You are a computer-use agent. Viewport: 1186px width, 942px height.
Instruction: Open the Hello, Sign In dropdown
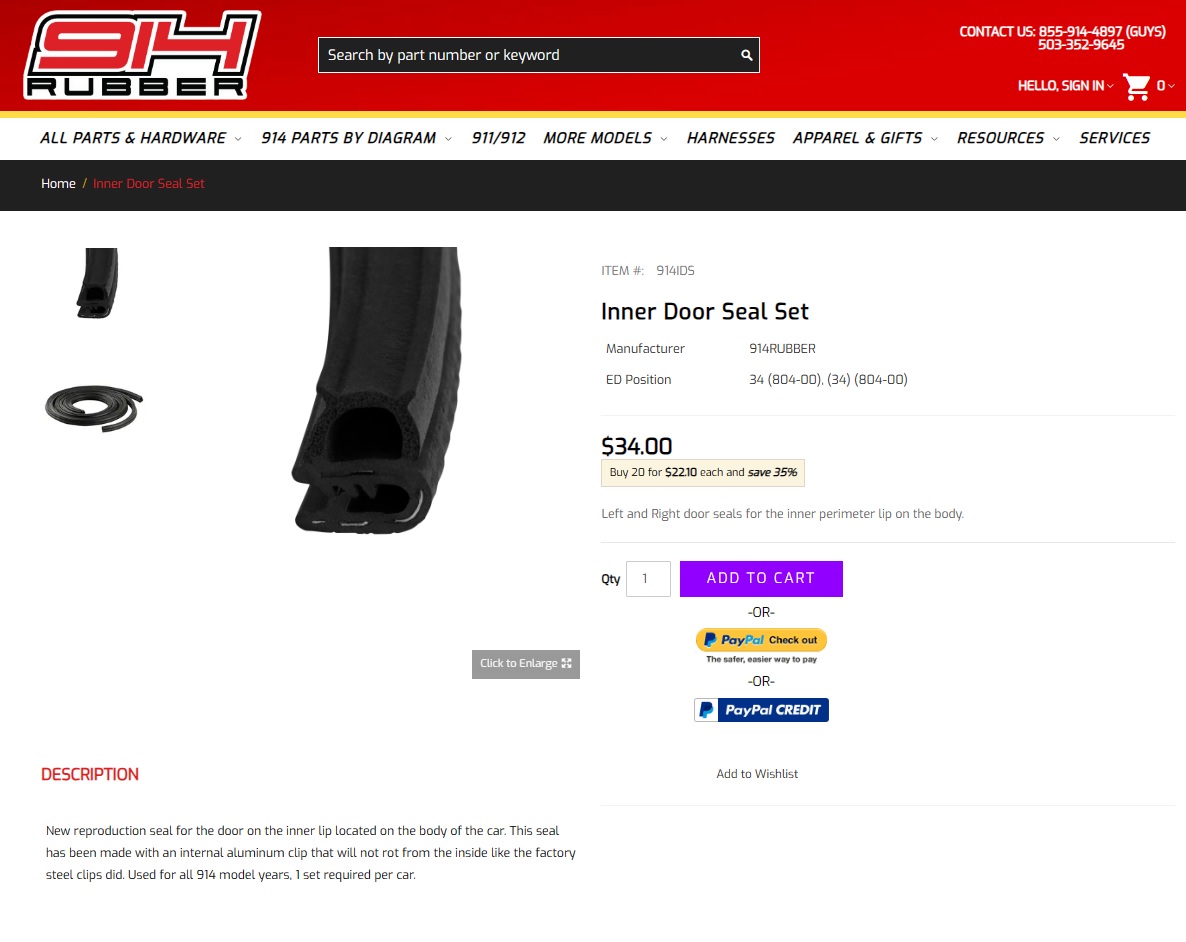(1065, 86)
